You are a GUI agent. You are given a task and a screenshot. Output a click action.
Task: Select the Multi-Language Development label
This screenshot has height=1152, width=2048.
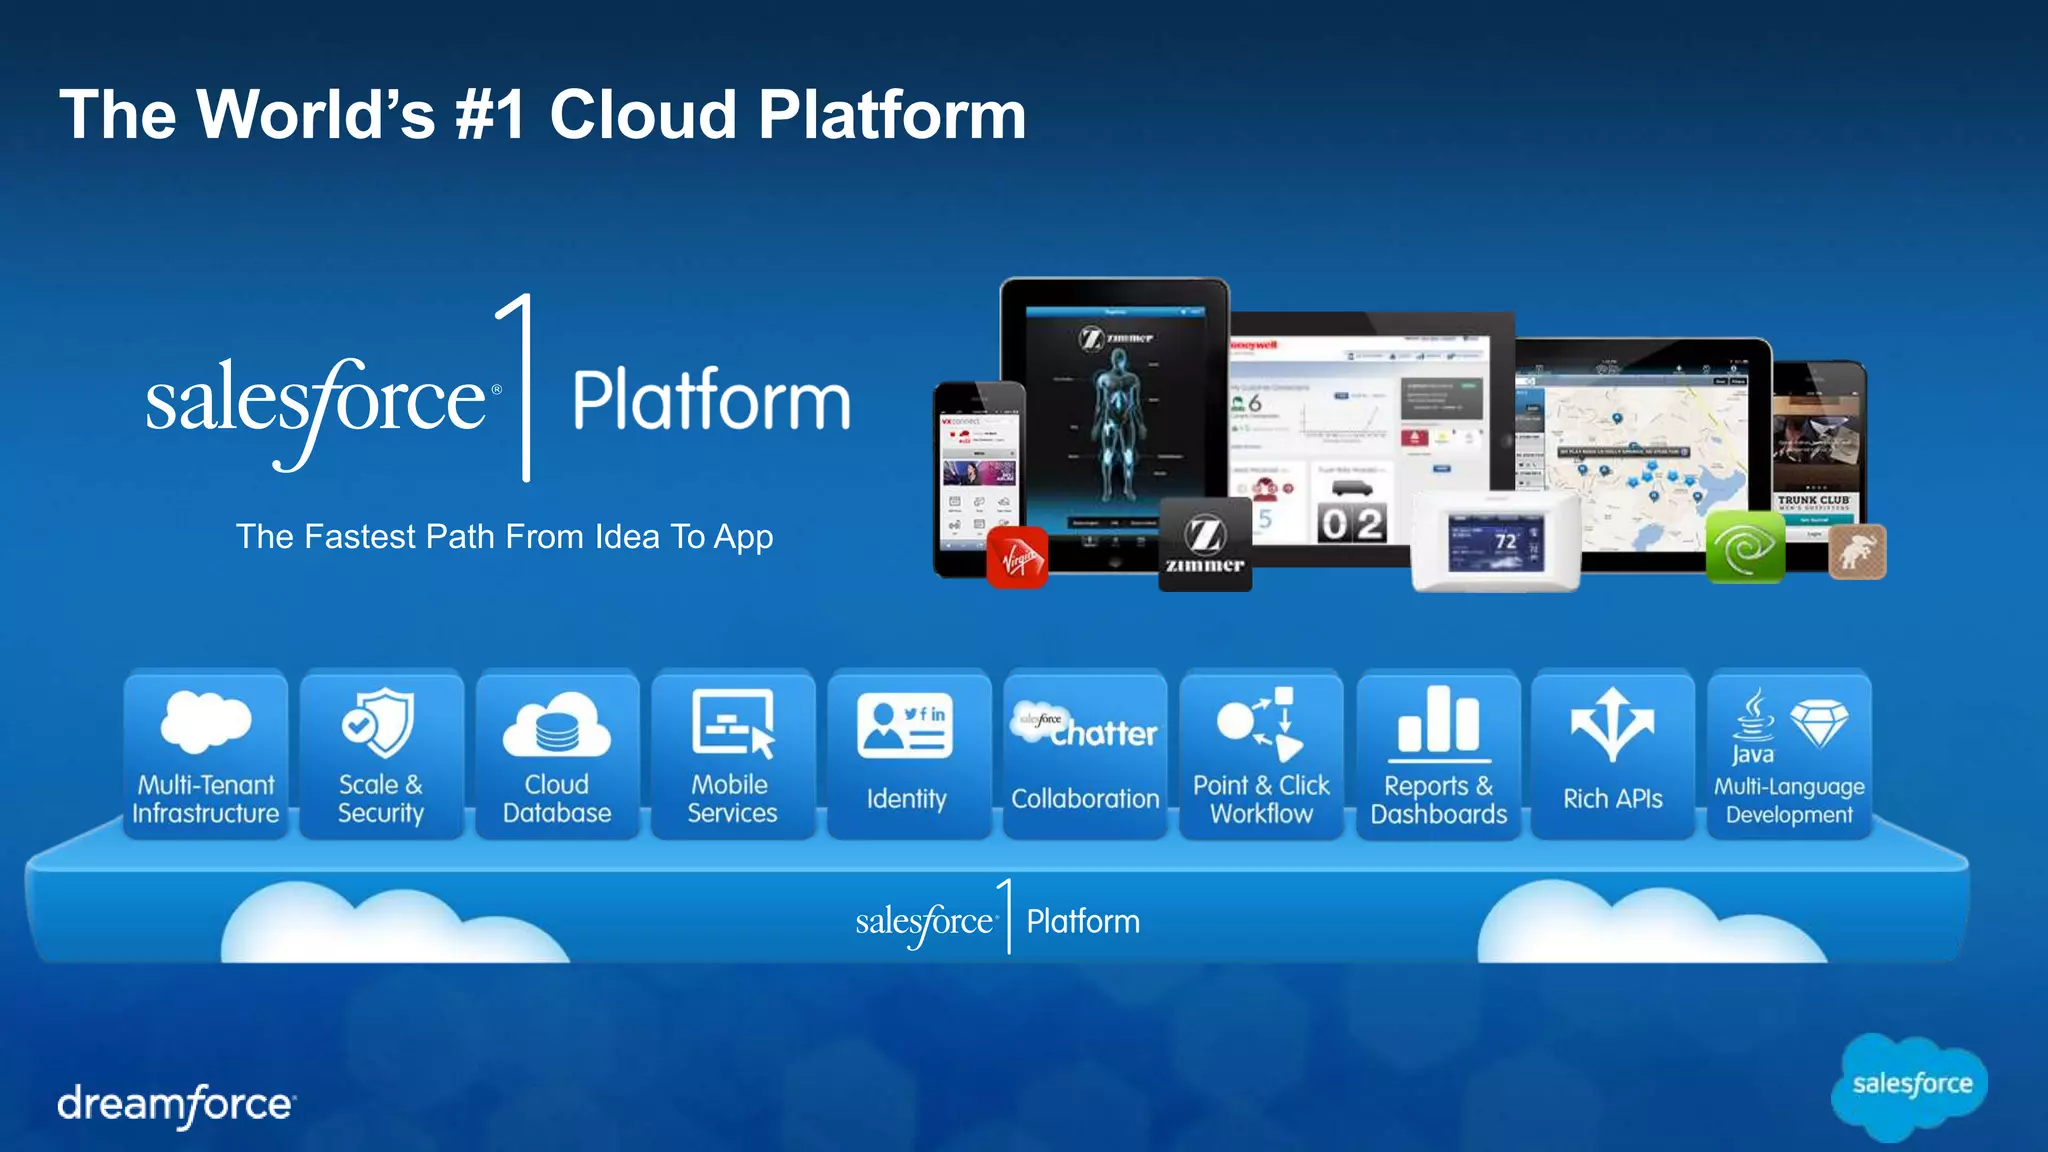(x=1789, y=801)
